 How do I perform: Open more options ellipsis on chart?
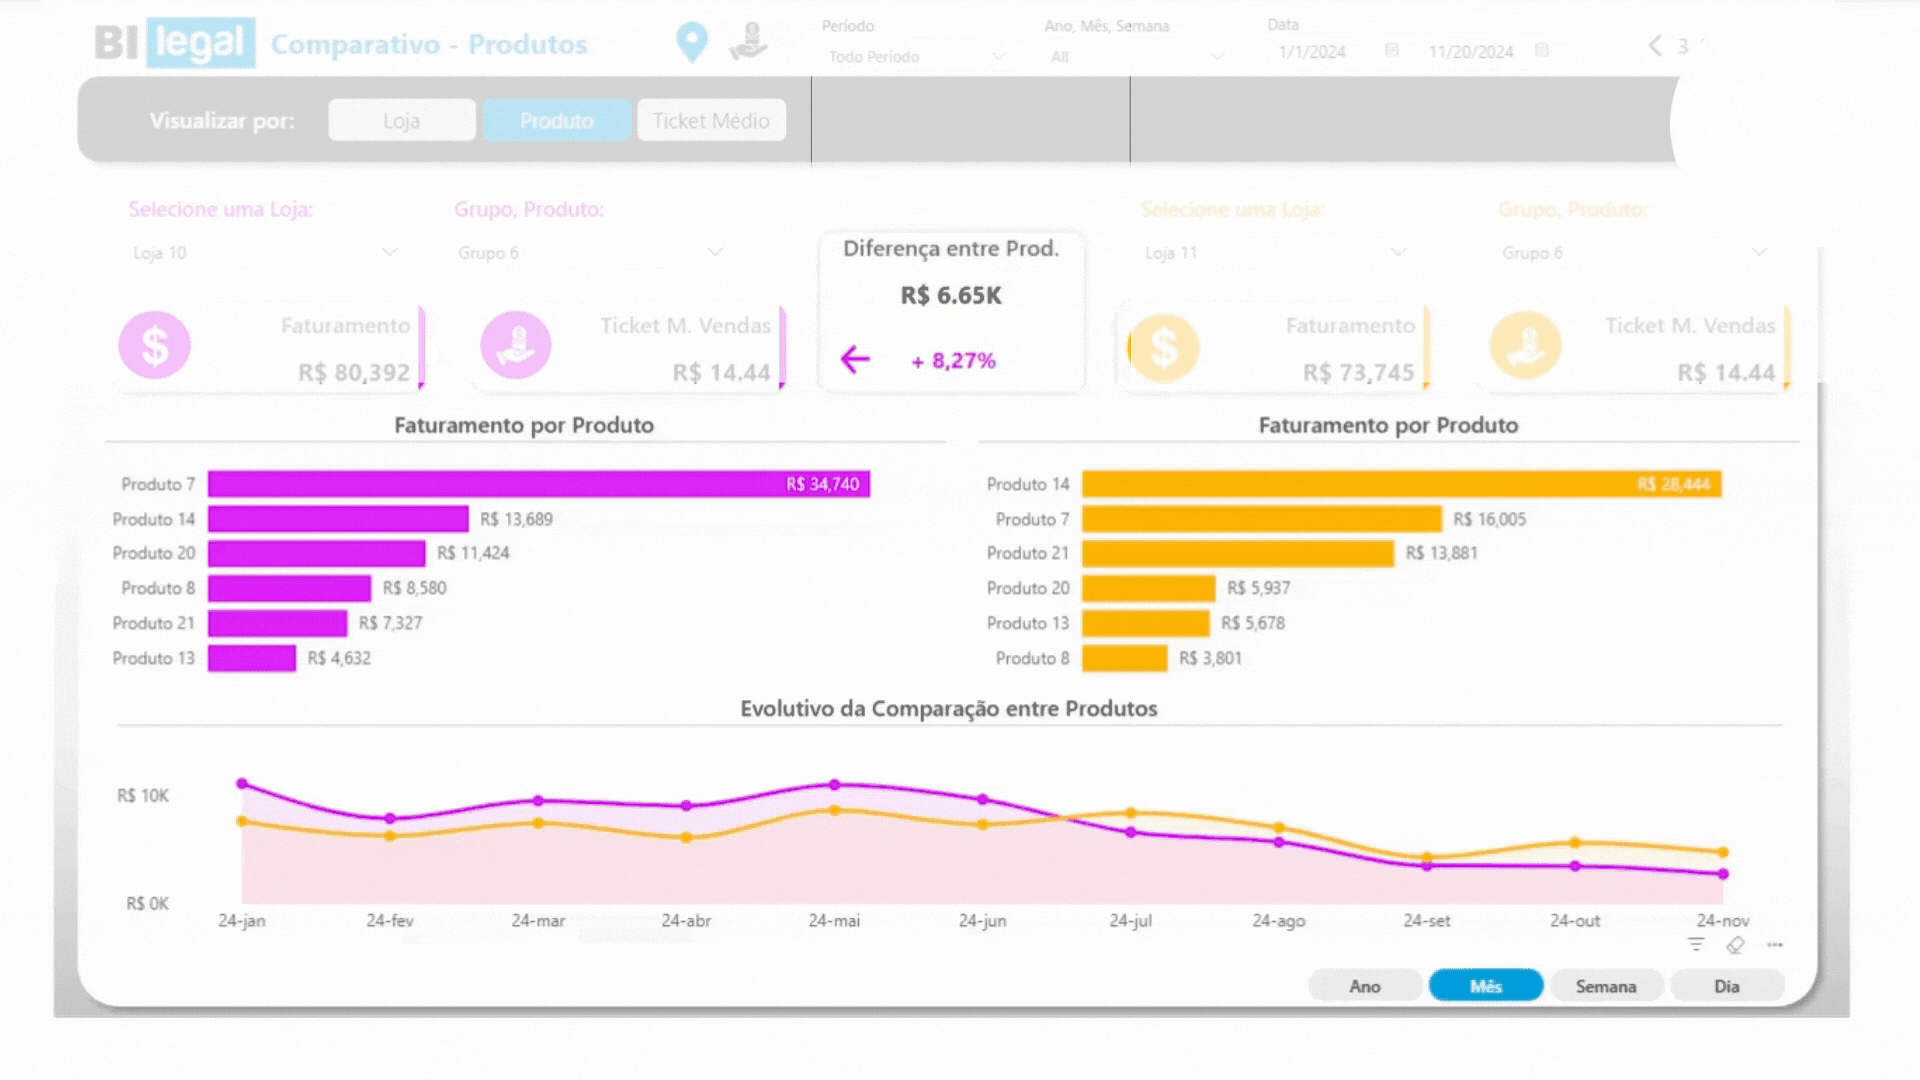pyautogui.click(x=1774, y=945)
